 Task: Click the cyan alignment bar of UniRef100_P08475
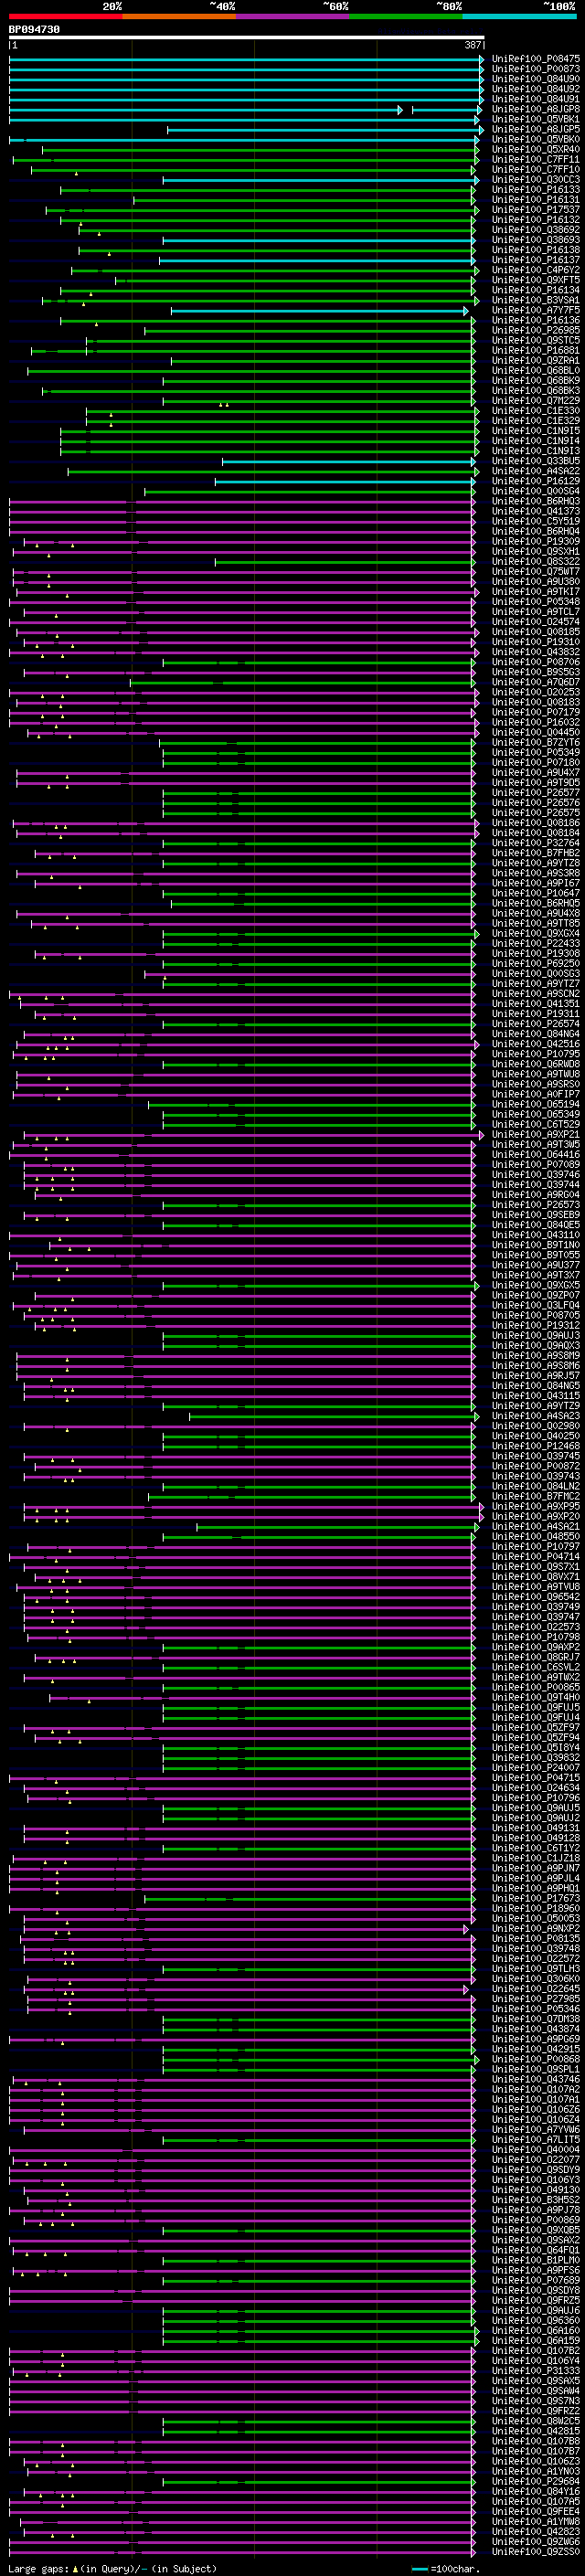coord(246,59)
